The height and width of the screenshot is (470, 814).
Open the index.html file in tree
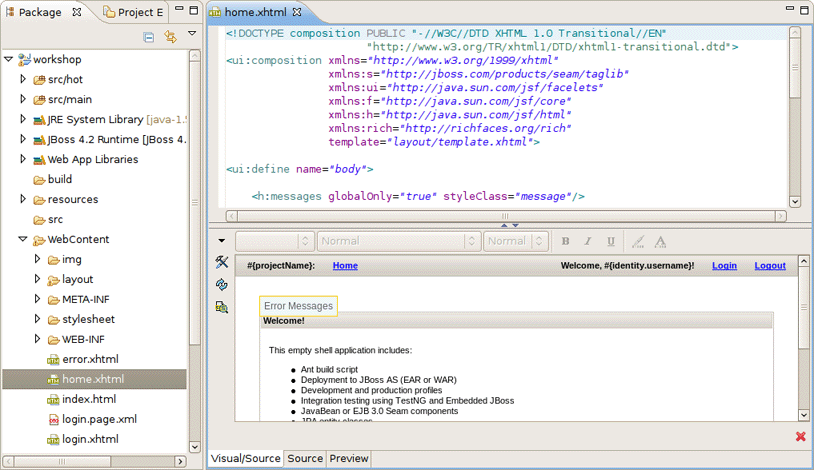[x=88, y=399]
